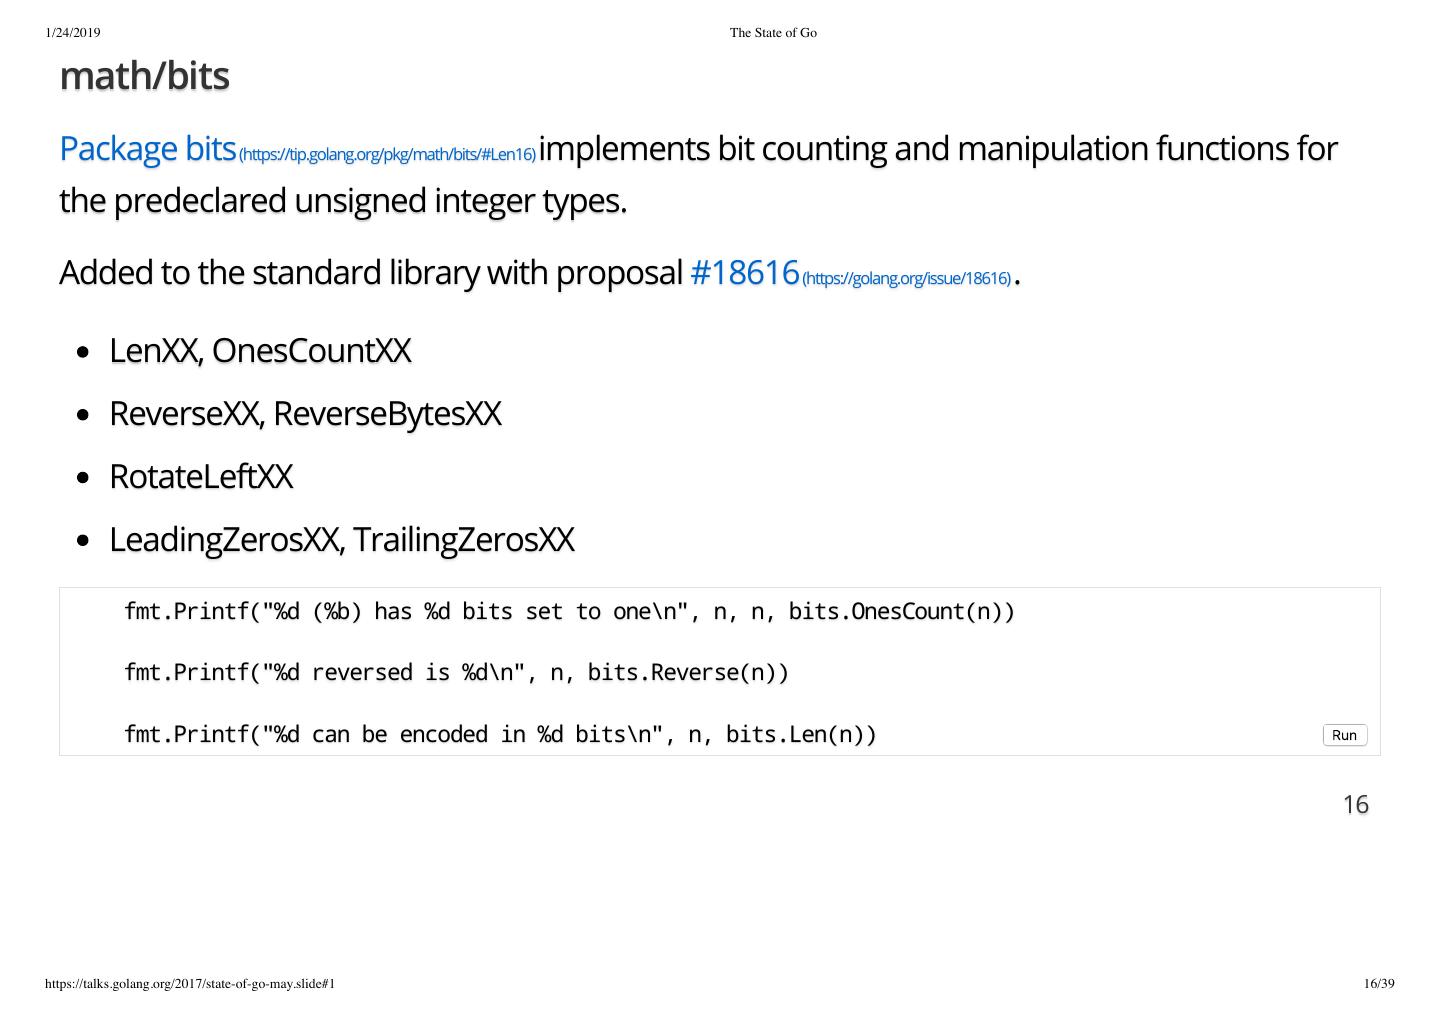The width and height of the screenshot is (1440, 1018).
Task: Click the slide number 16
Action: [1355, 805]
